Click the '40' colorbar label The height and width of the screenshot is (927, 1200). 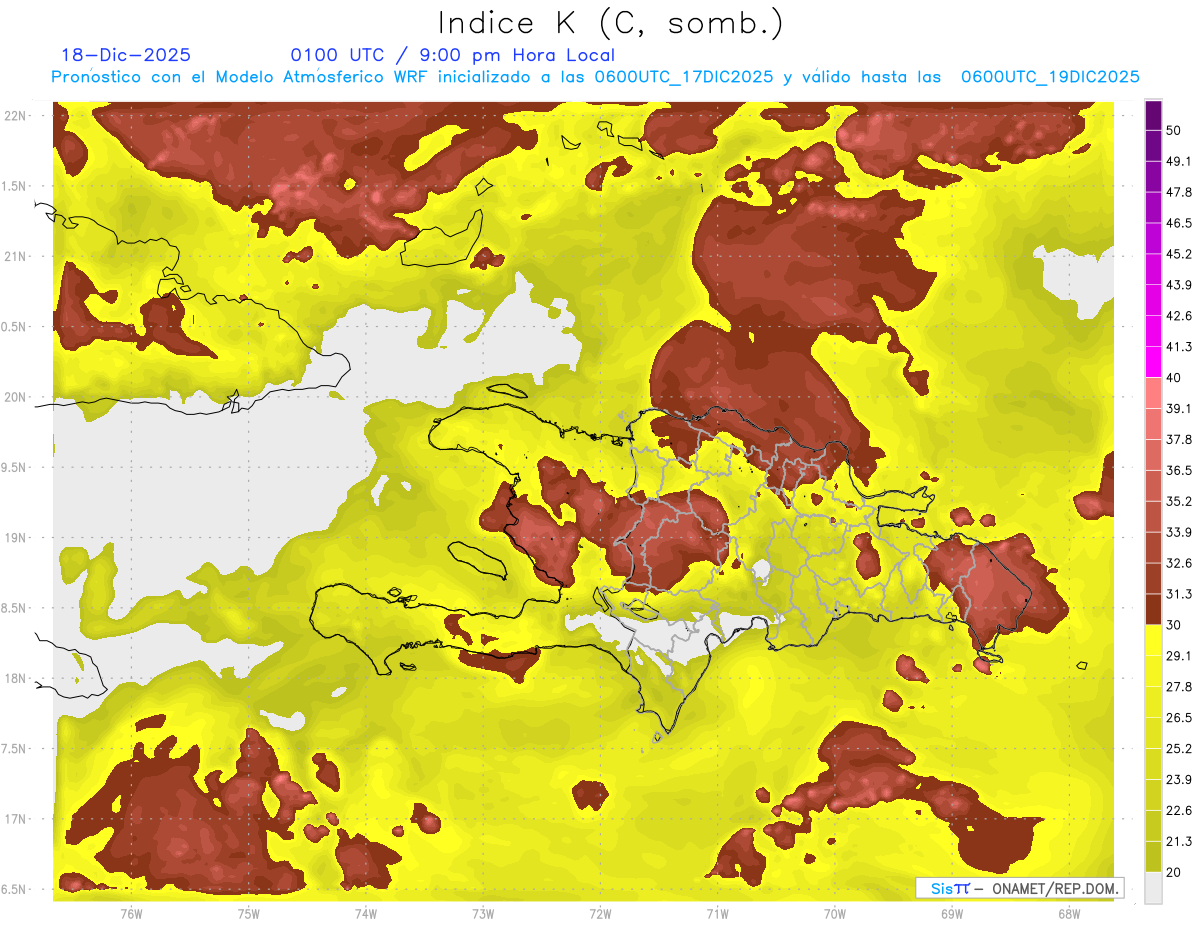tap(1174, 377)
